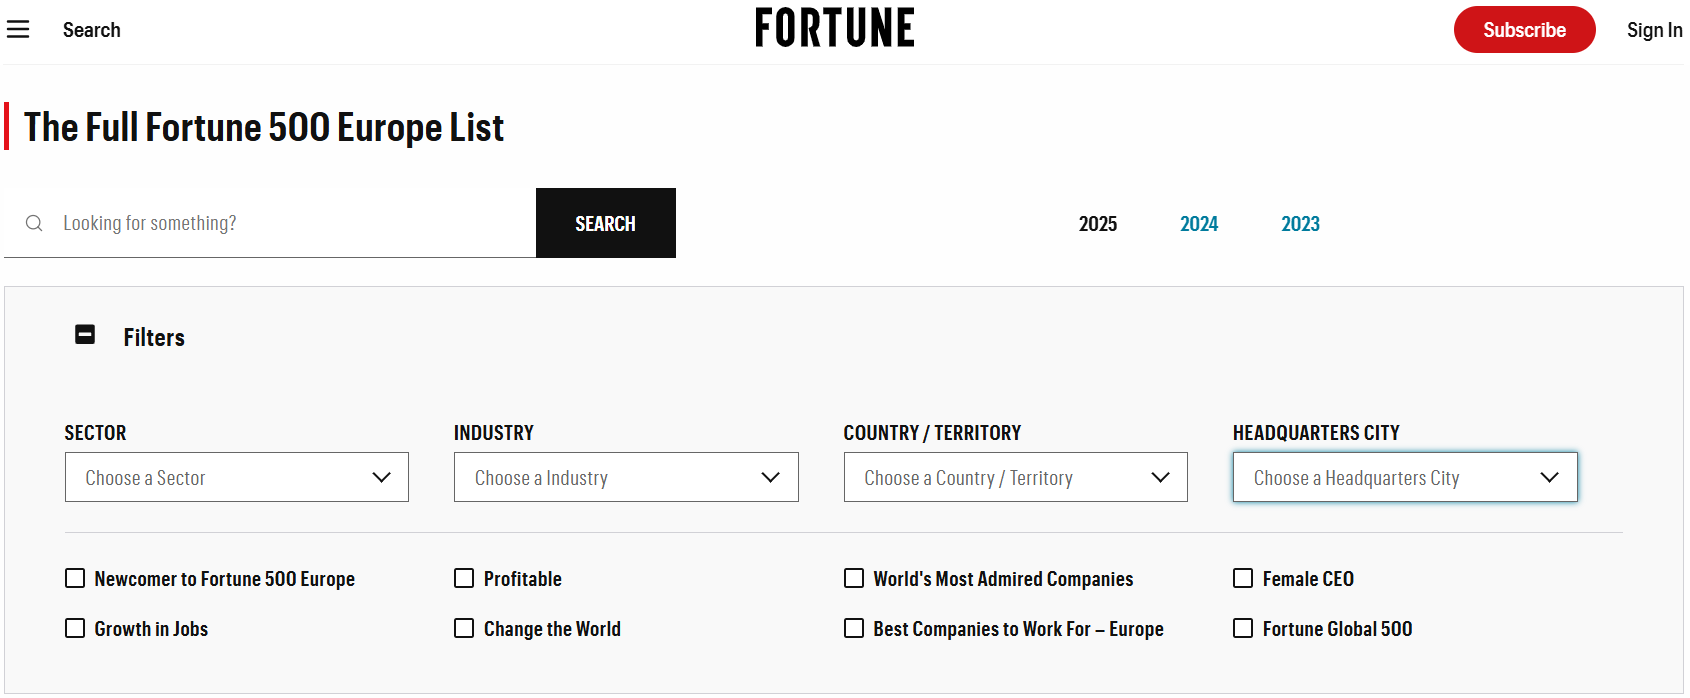The width and height of the screenshot is (1690, 698).
Task: Select the 2025 list tab
Action: [x=1098, y=224]
